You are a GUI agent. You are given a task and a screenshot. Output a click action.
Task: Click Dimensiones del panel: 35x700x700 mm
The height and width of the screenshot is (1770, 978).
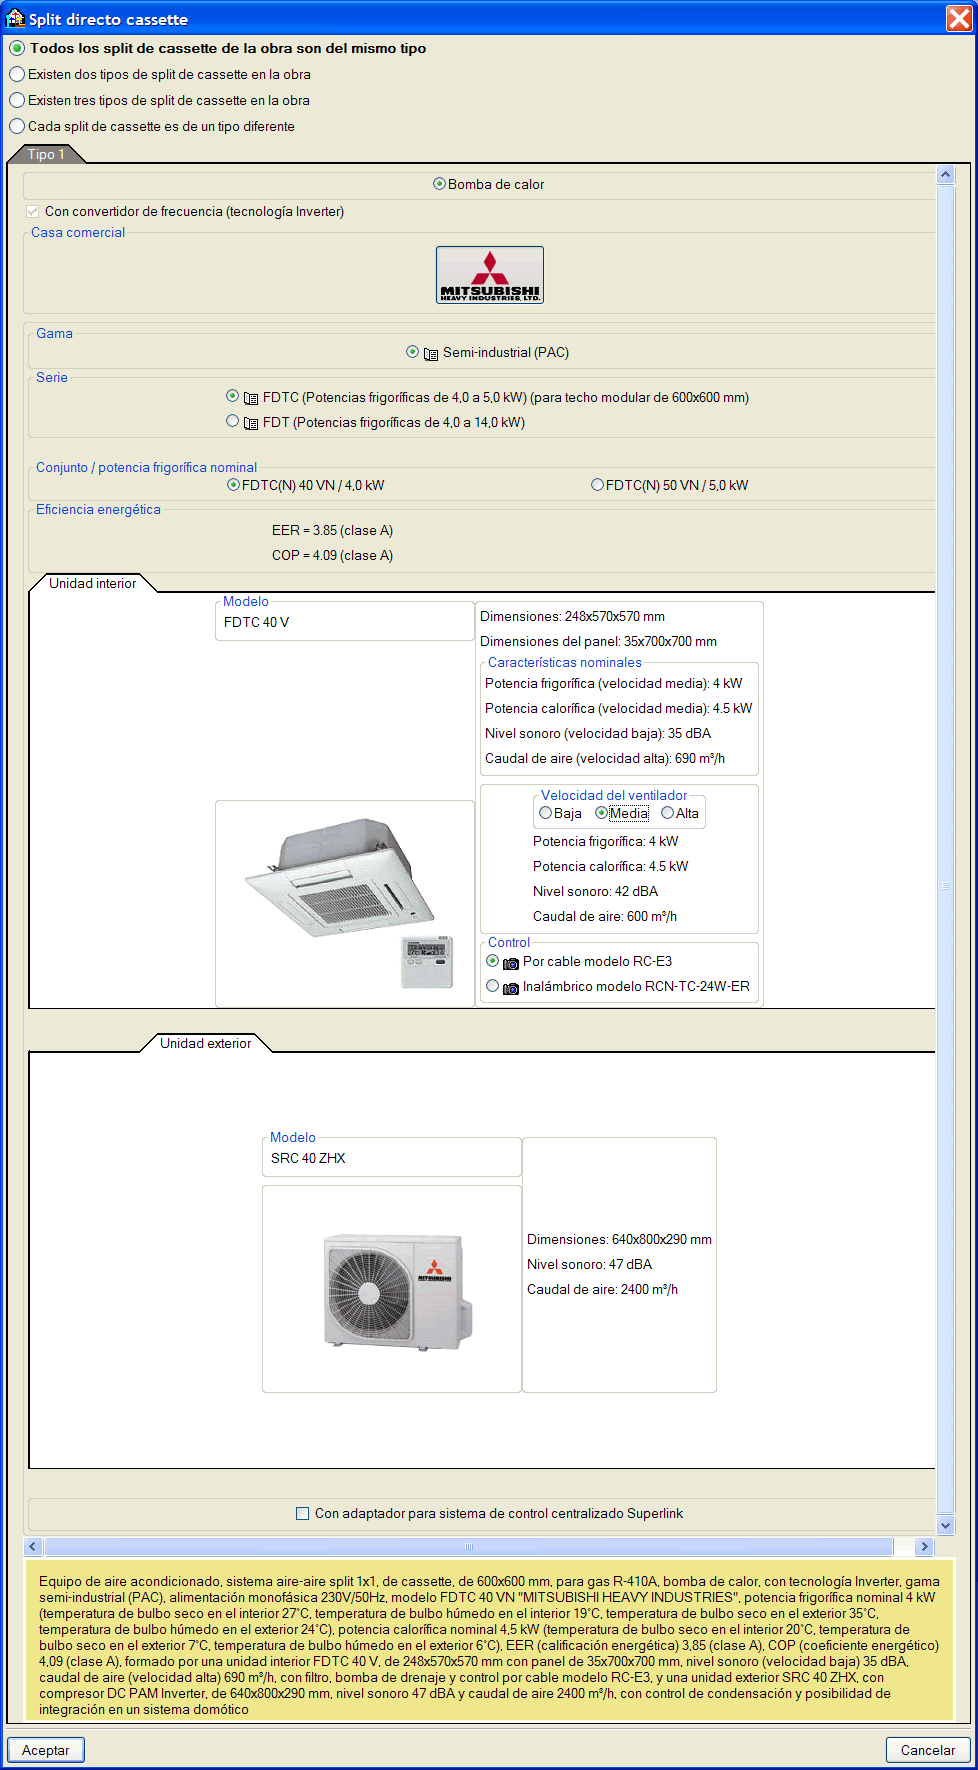coord(598,642)
